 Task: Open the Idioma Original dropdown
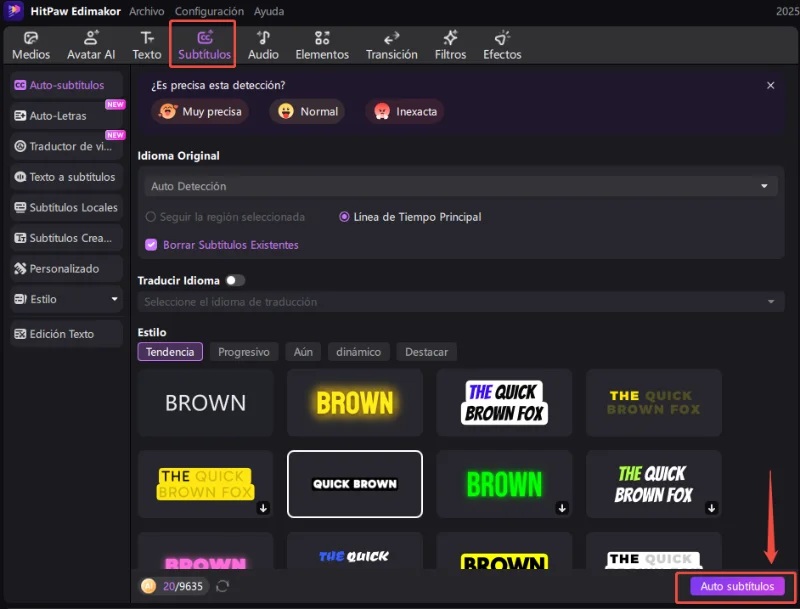coord(460,186)
